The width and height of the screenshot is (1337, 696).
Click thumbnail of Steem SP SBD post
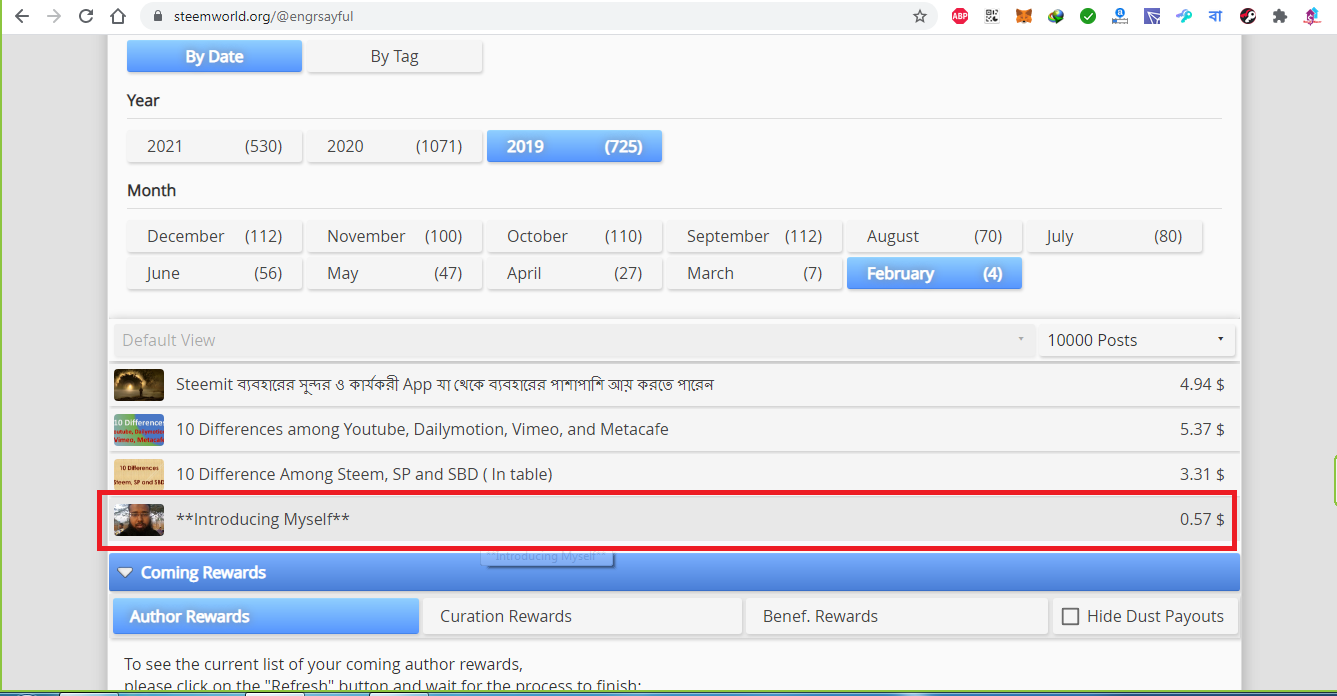click(x=139, y=474)
